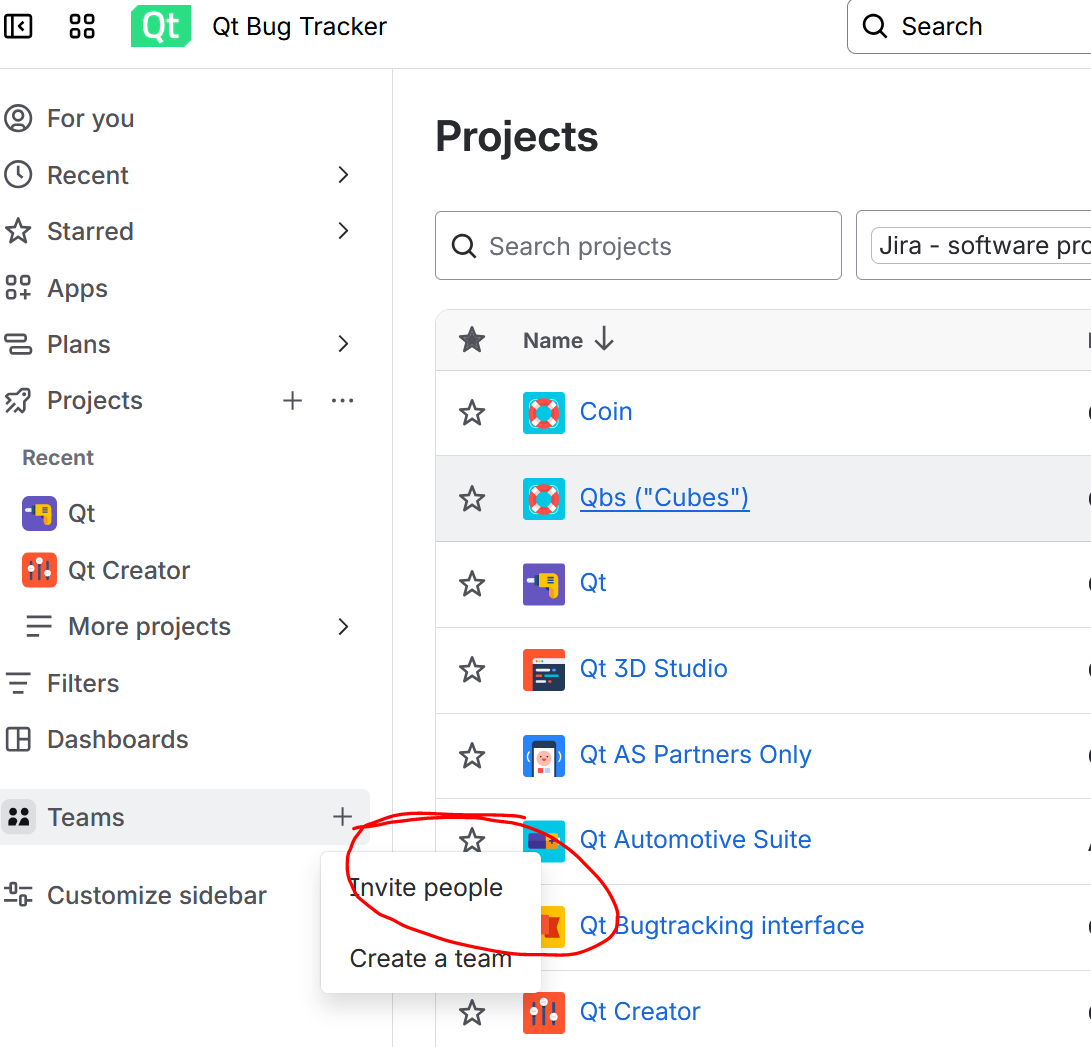
Task: Open More projects in the sidebar
Action: [150, 627]
